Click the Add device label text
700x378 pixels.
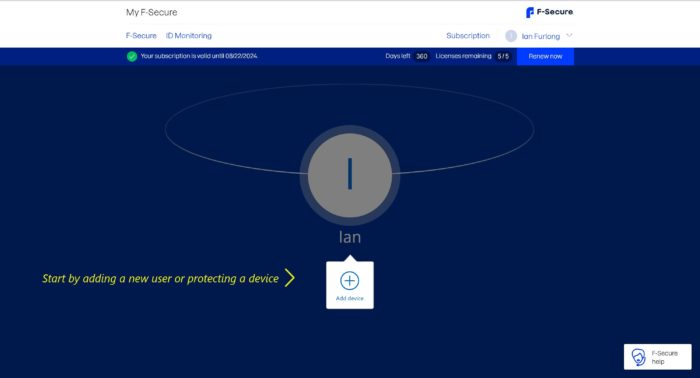pos(350,298)
